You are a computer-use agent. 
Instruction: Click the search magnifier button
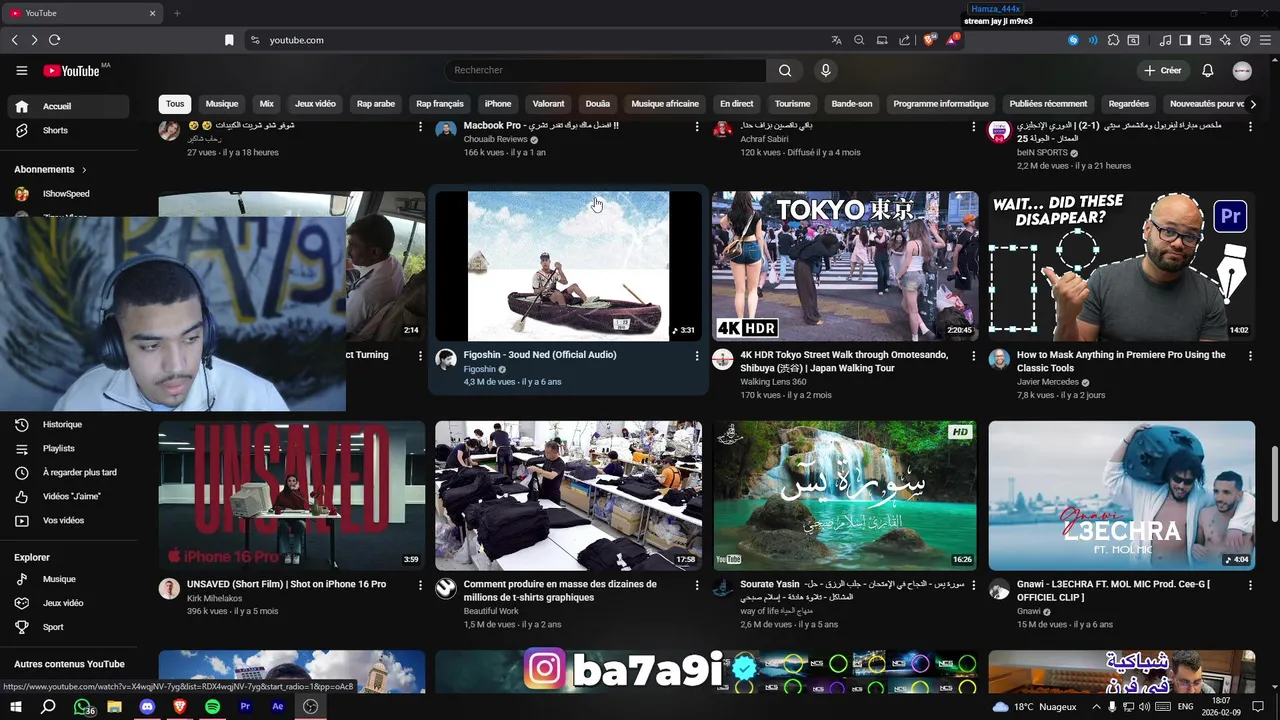[785, 70]
